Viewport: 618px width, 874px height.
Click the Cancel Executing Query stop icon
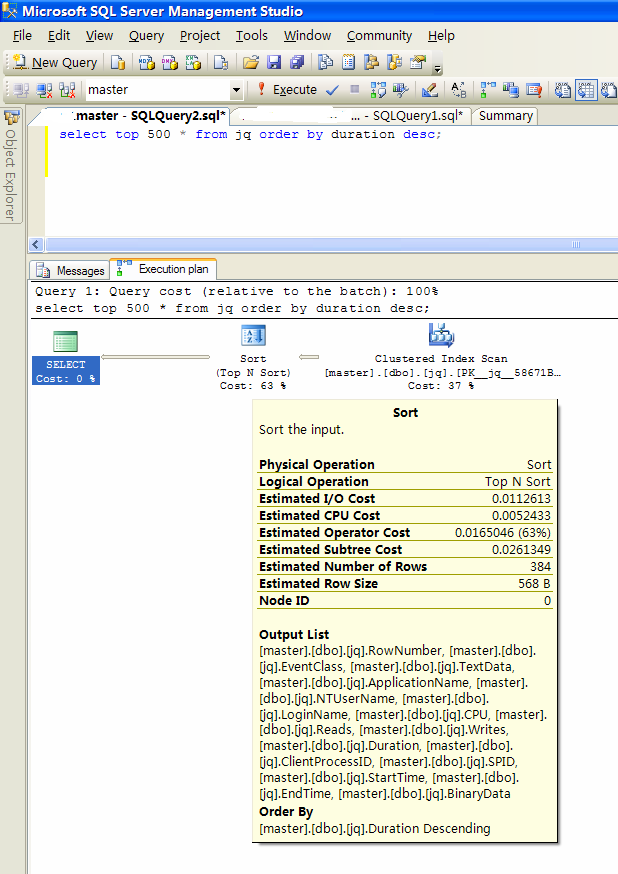click(x=354, y=90)
